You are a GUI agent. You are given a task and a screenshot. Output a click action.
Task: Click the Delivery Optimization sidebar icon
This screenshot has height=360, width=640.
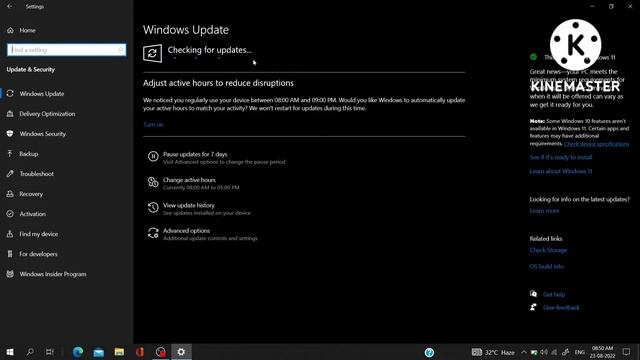[10, 113]
